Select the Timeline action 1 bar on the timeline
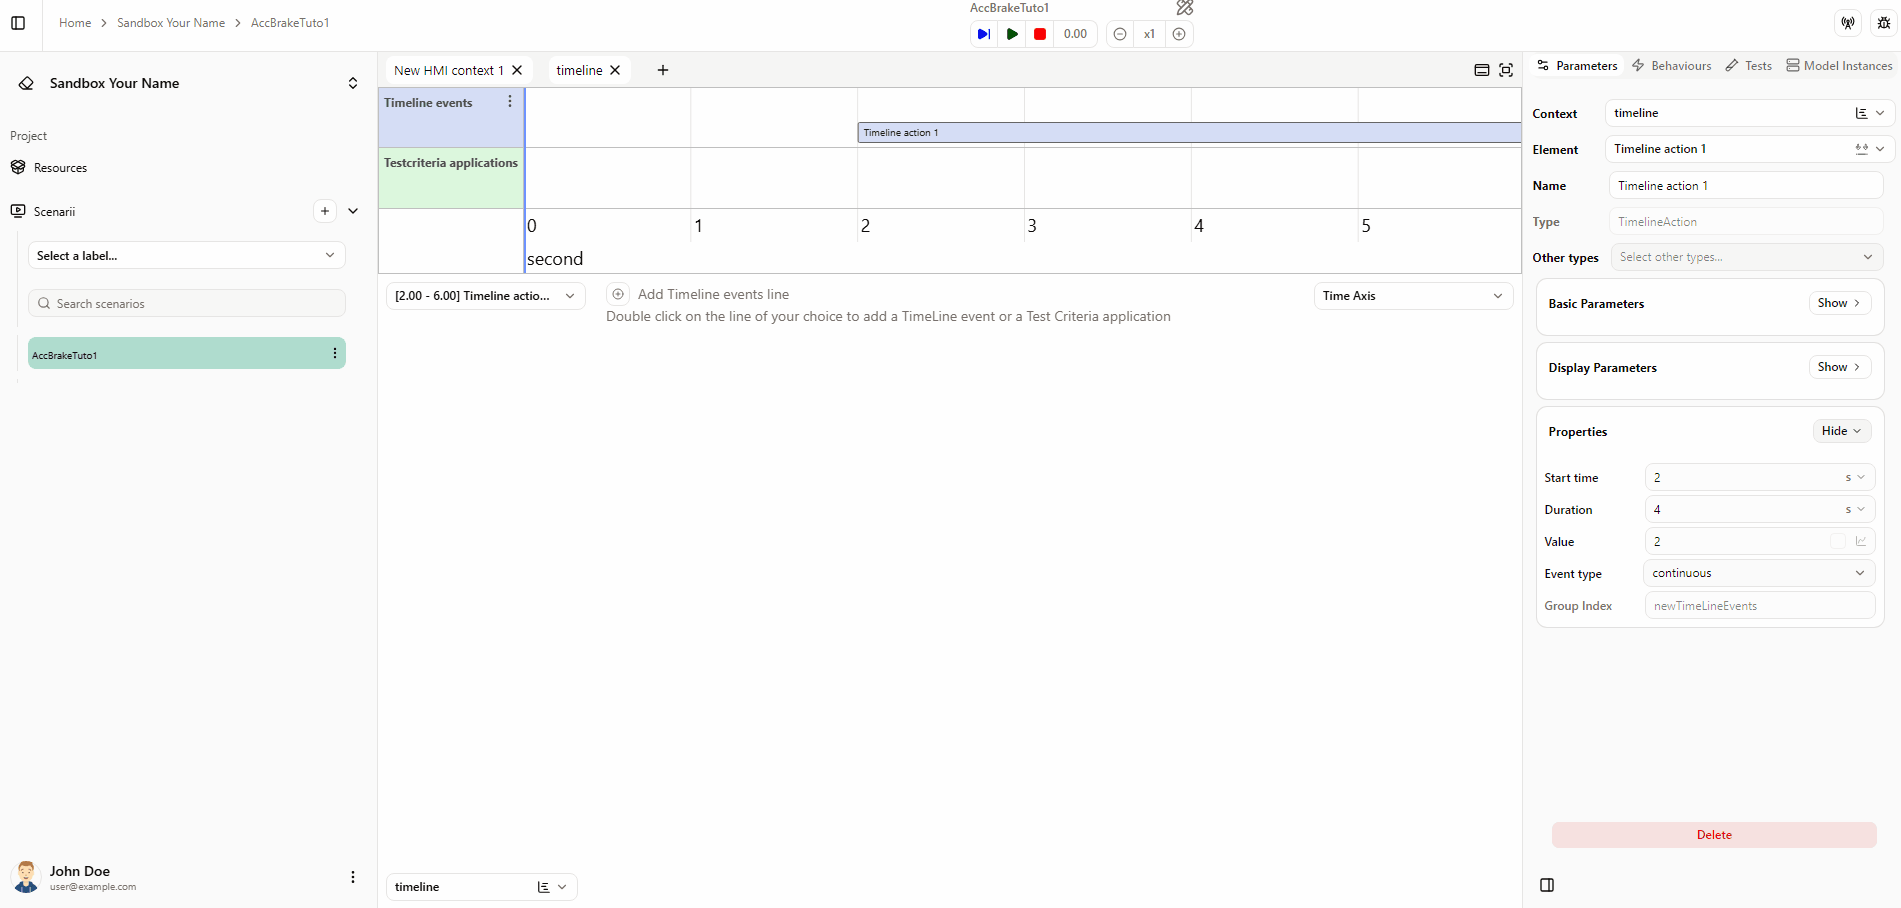 [1100, 131]
